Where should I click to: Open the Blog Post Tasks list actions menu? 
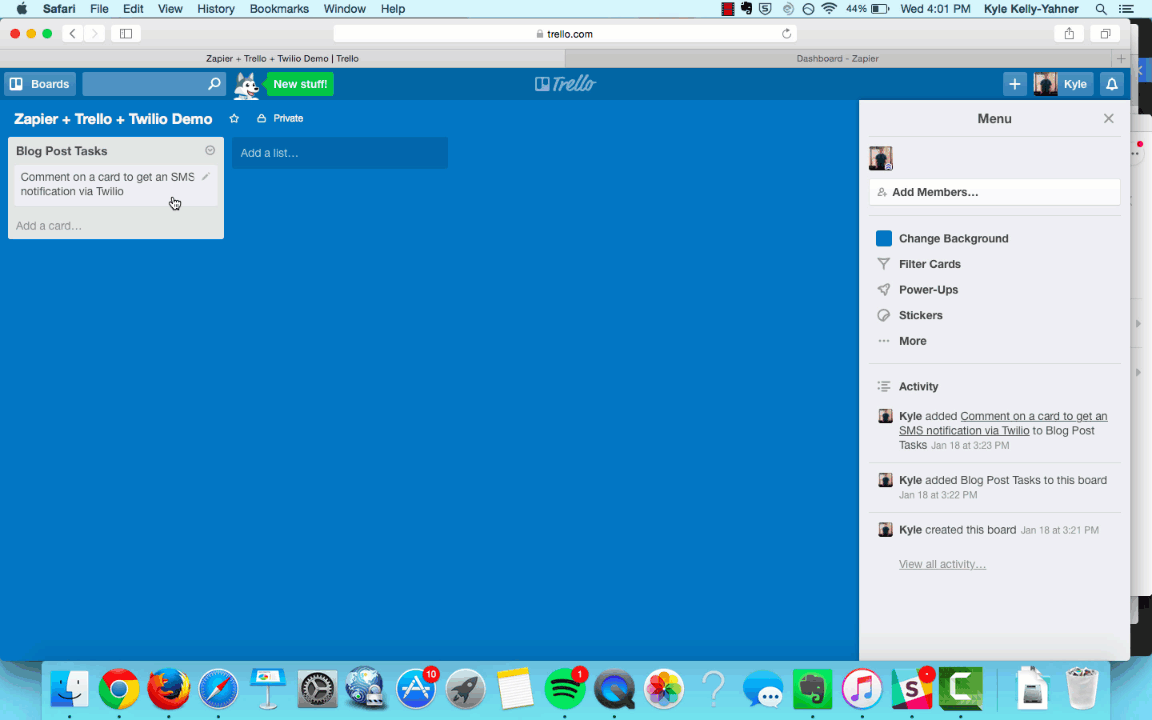210,151
